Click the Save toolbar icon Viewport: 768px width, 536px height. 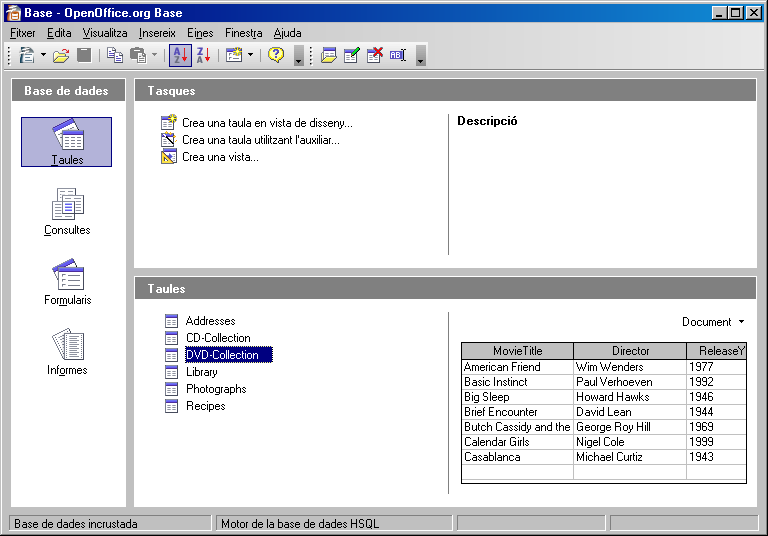coord(84,55)
